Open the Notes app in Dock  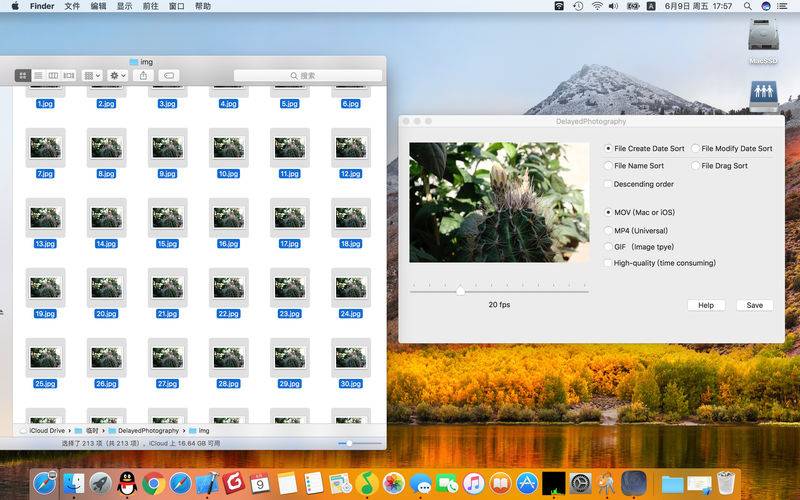tap(287, 483)
